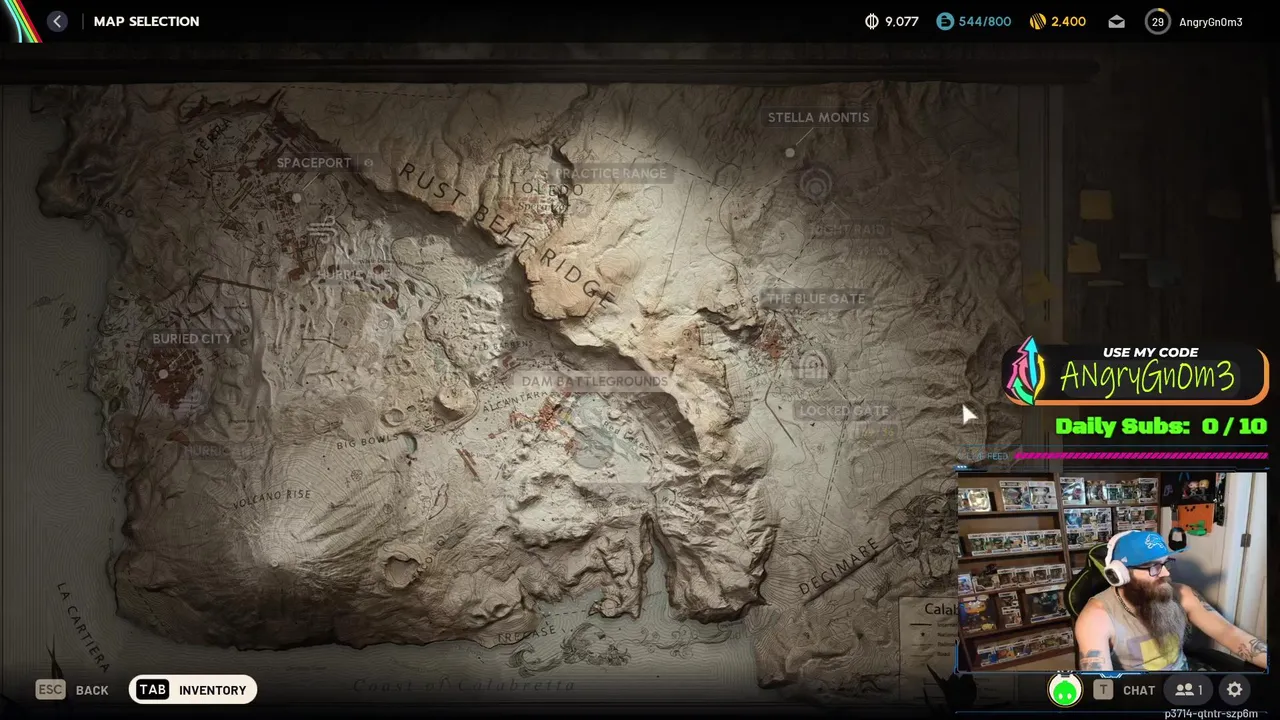Go back using the top-left arrow
Image resolution: width=1280 pixels, height=720 pixels.
(x=57, y=21)
